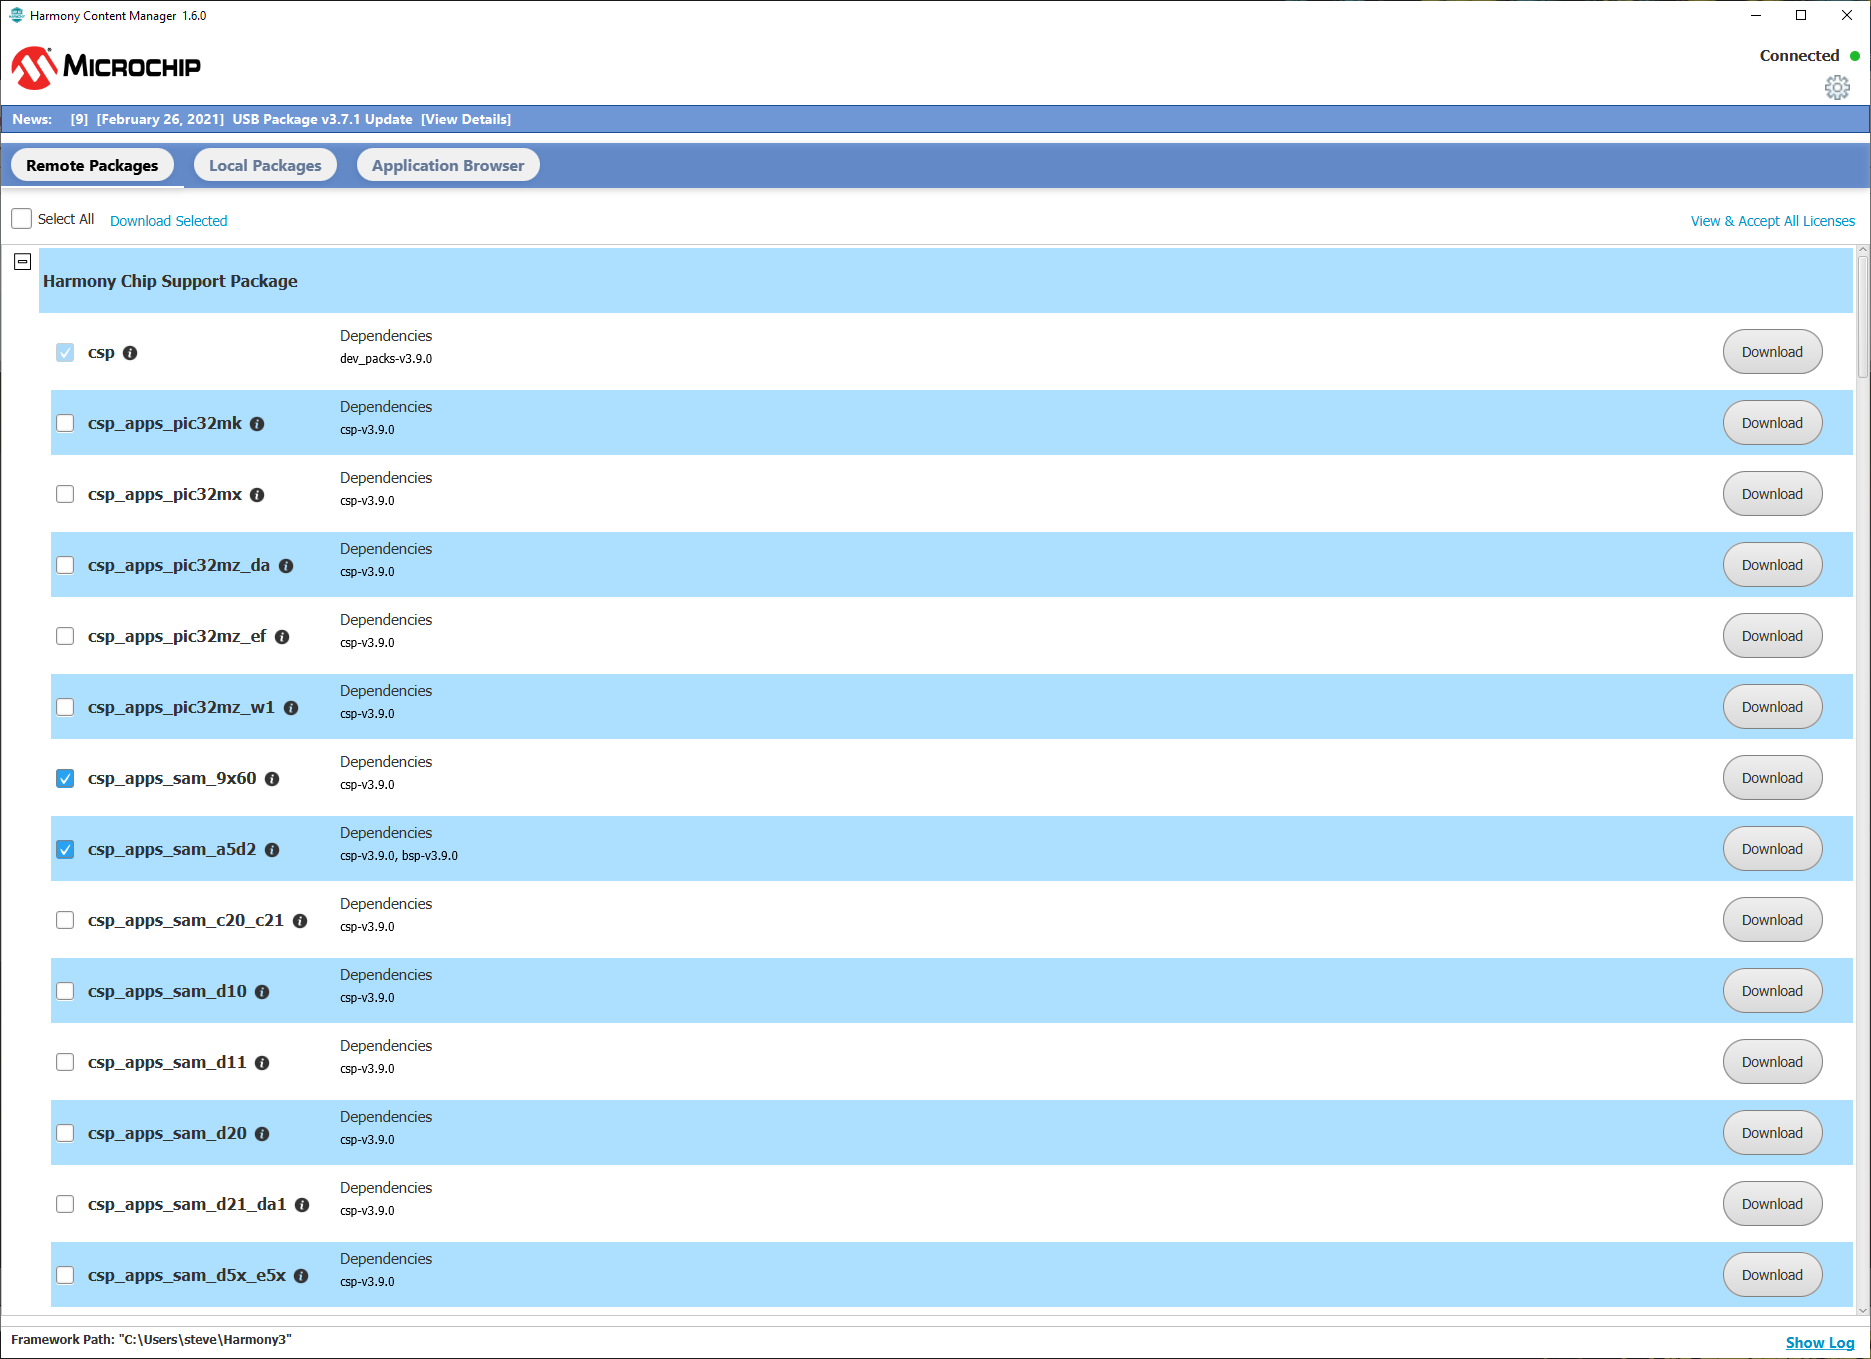Click the Microchip logo
This screenshot has height=1359, width=1871.
(104, 66)
